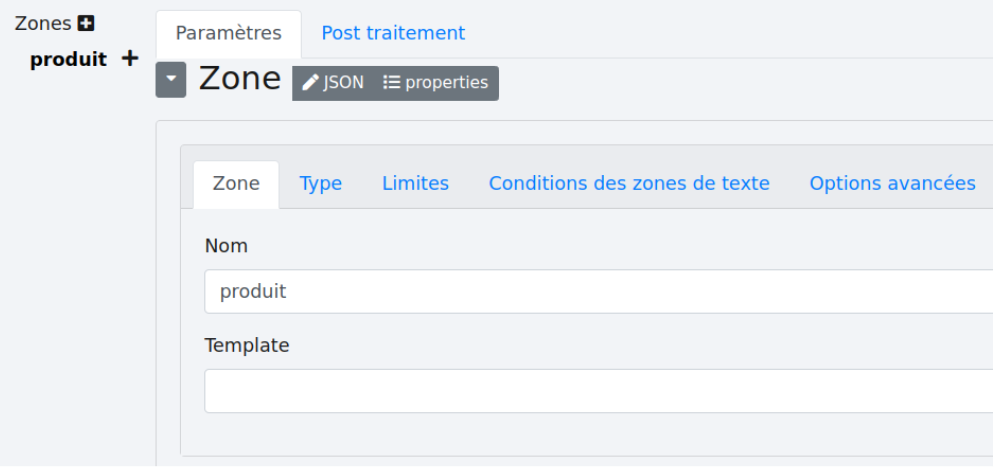This screenshot has height=470, width=996.
Task: Click the plus-square icon beside Zones
Action: point(86,24)
